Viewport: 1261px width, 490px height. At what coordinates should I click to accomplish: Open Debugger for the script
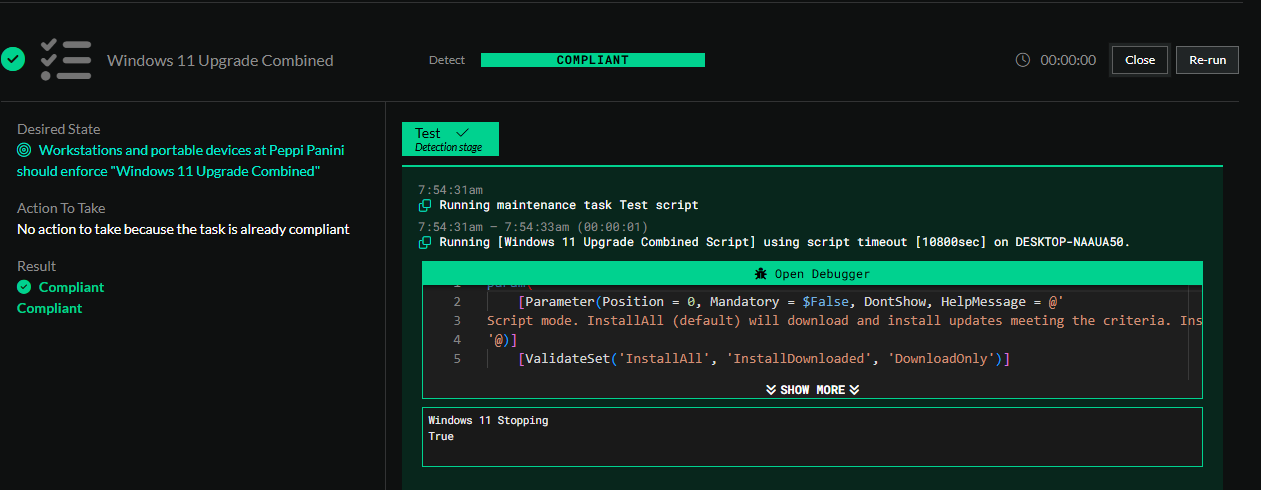pyautogui.click(x=812, y=274)
